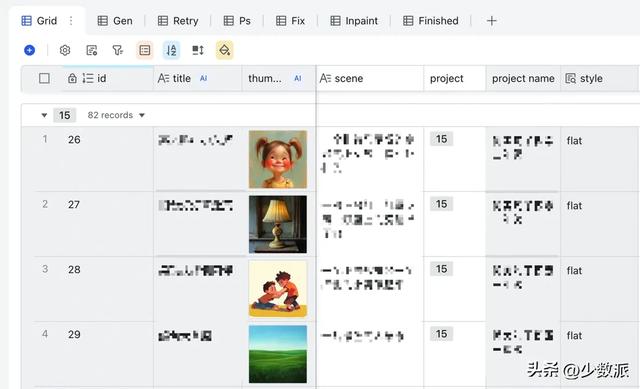640x389 pixels.
Task: Click the scene column header
Action: click(x=370, y=78)
